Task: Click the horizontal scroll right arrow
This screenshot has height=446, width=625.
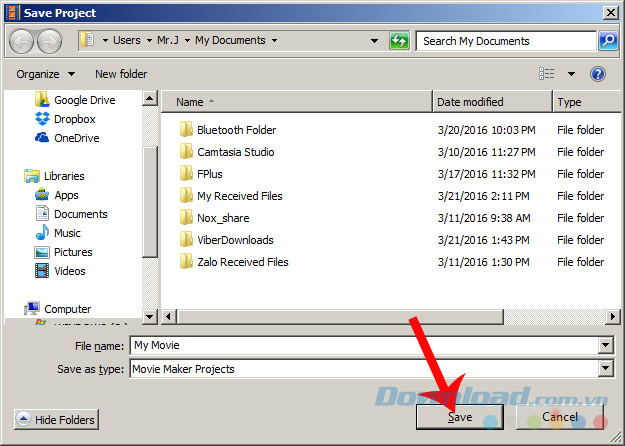Action: coord(613,317)
